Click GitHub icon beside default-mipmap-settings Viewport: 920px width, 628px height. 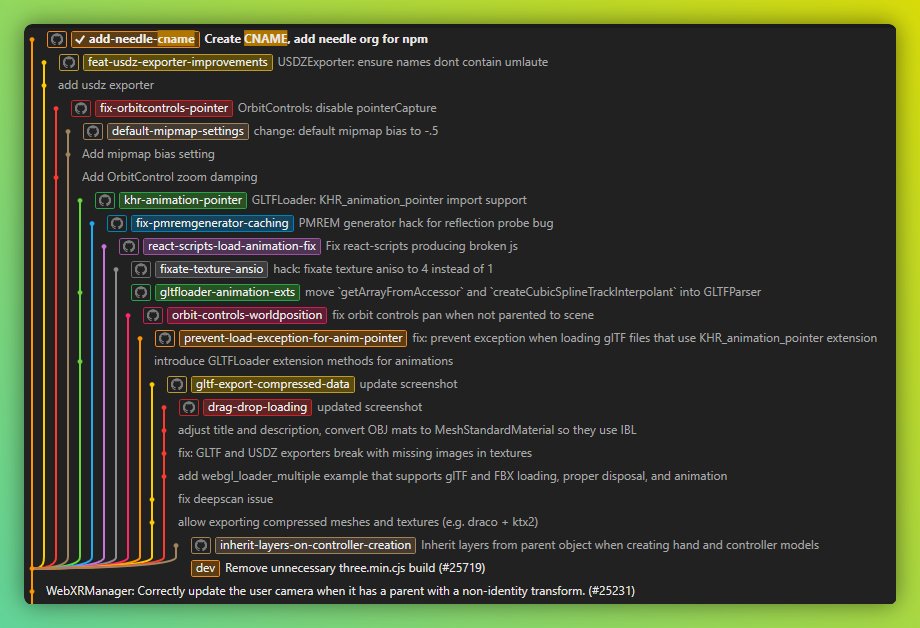[93, 131]
